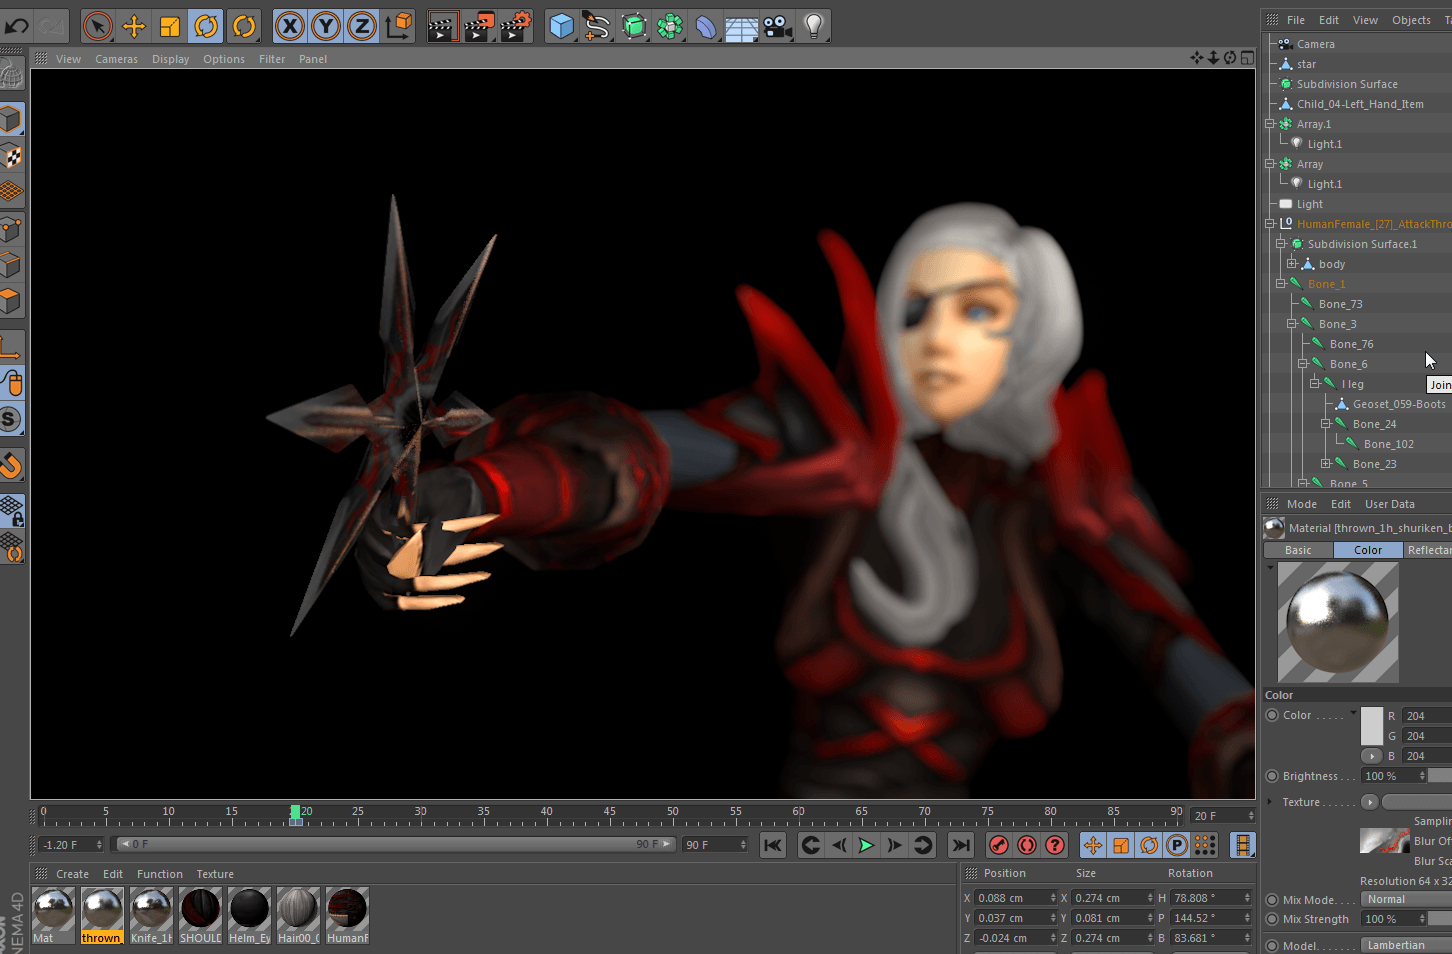The height and width of the screenshot is (954, 1452).
Task: Toggle Autokeying red button
Action: pos(1027,845)
